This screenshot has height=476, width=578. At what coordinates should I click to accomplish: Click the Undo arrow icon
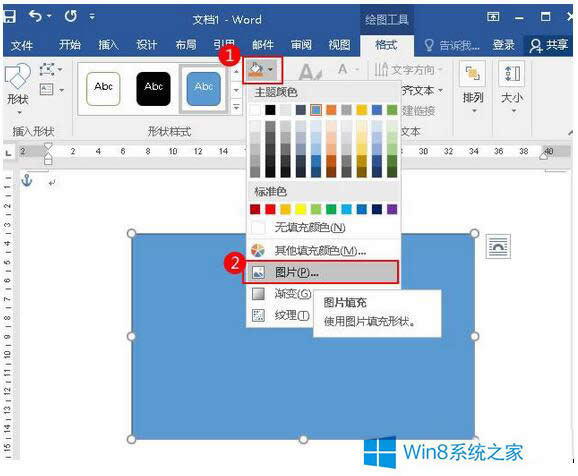36,16
